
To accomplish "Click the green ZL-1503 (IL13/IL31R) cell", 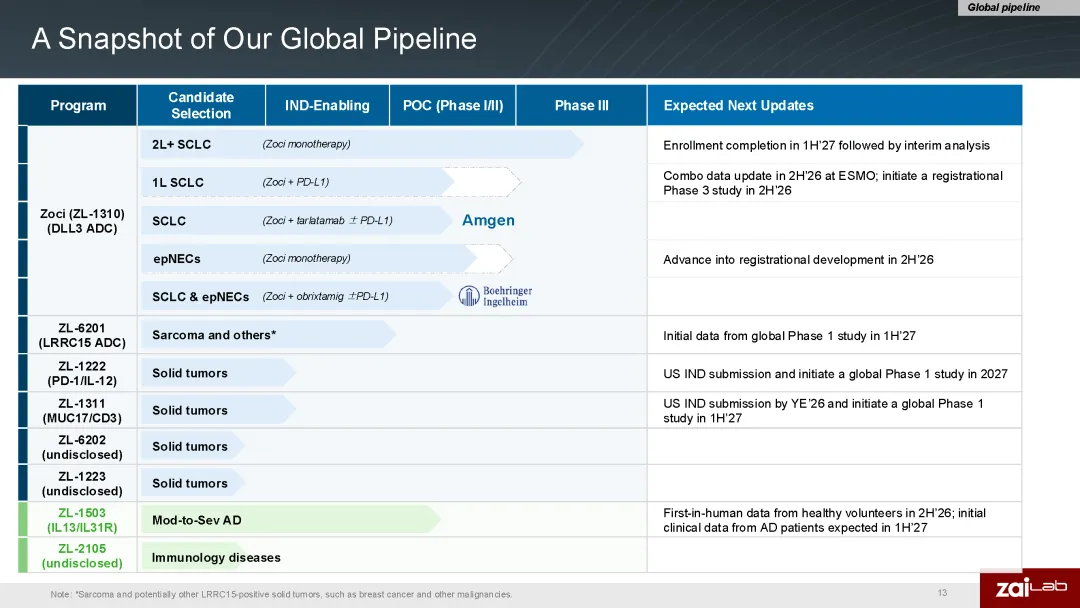I will (x=82, y=520).
